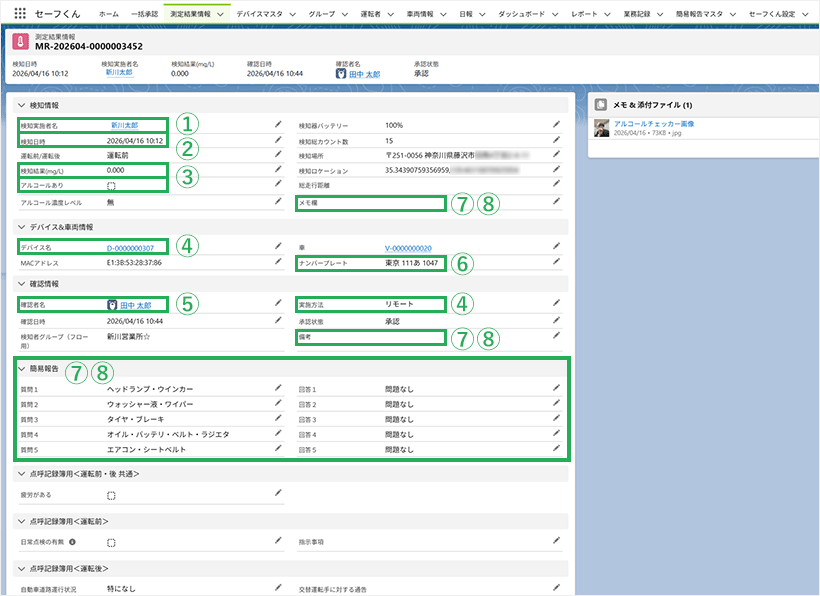The image size is (820, 596).
Task: Collapse 点呼記録簿用<運転前・後 共通> section
Action: point(21,474)
